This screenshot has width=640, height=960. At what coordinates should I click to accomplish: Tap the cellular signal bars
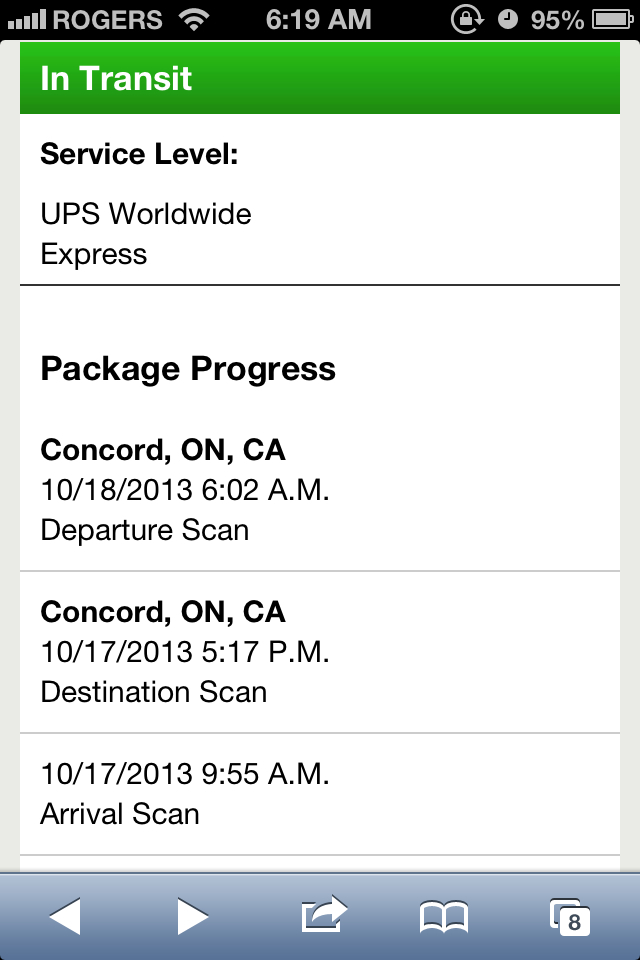pos(25,19)
